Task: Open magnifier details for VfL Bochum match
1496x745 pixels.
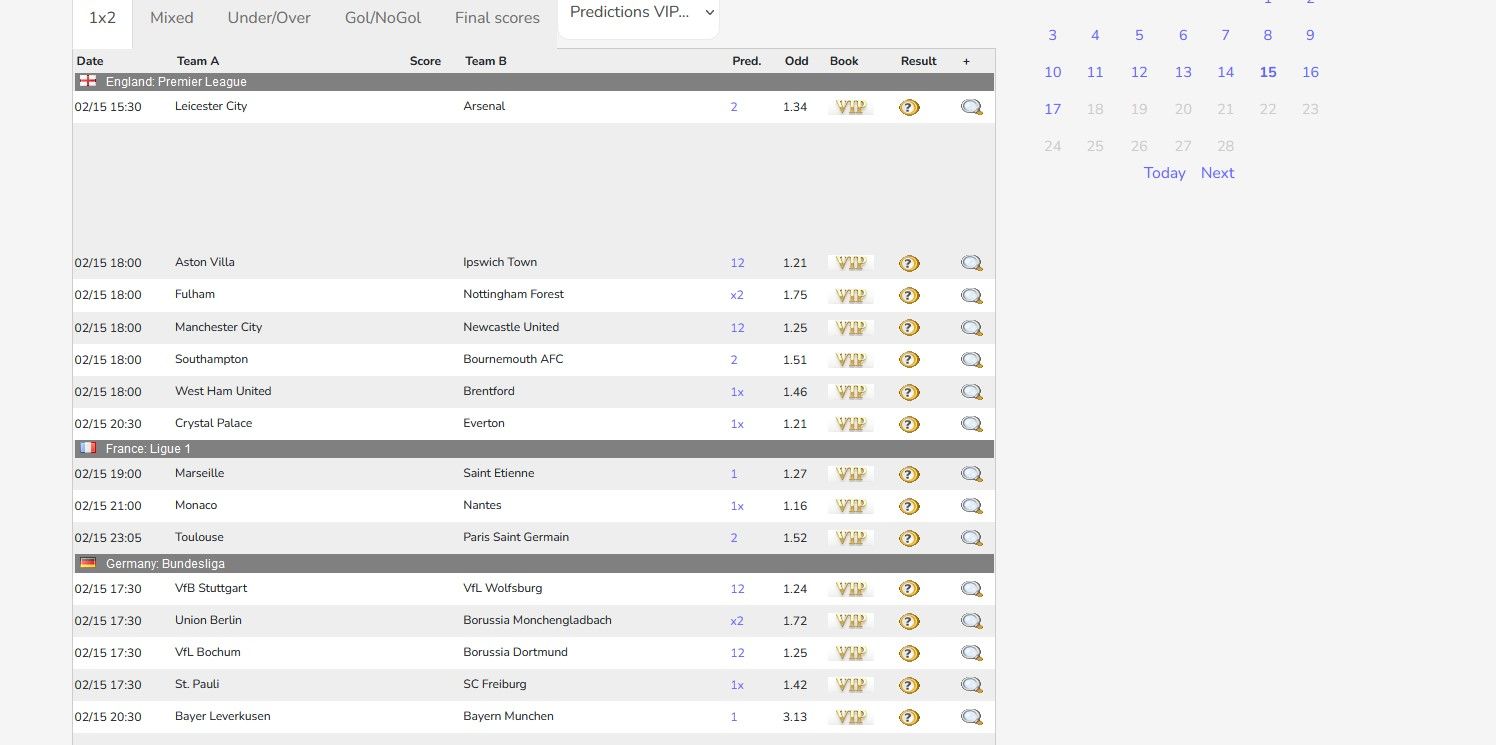Action: 972,653
